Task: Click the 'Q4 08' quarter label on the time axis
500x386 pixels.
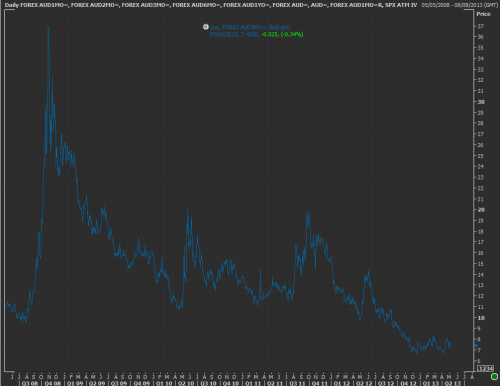Action: click(52, 383)
